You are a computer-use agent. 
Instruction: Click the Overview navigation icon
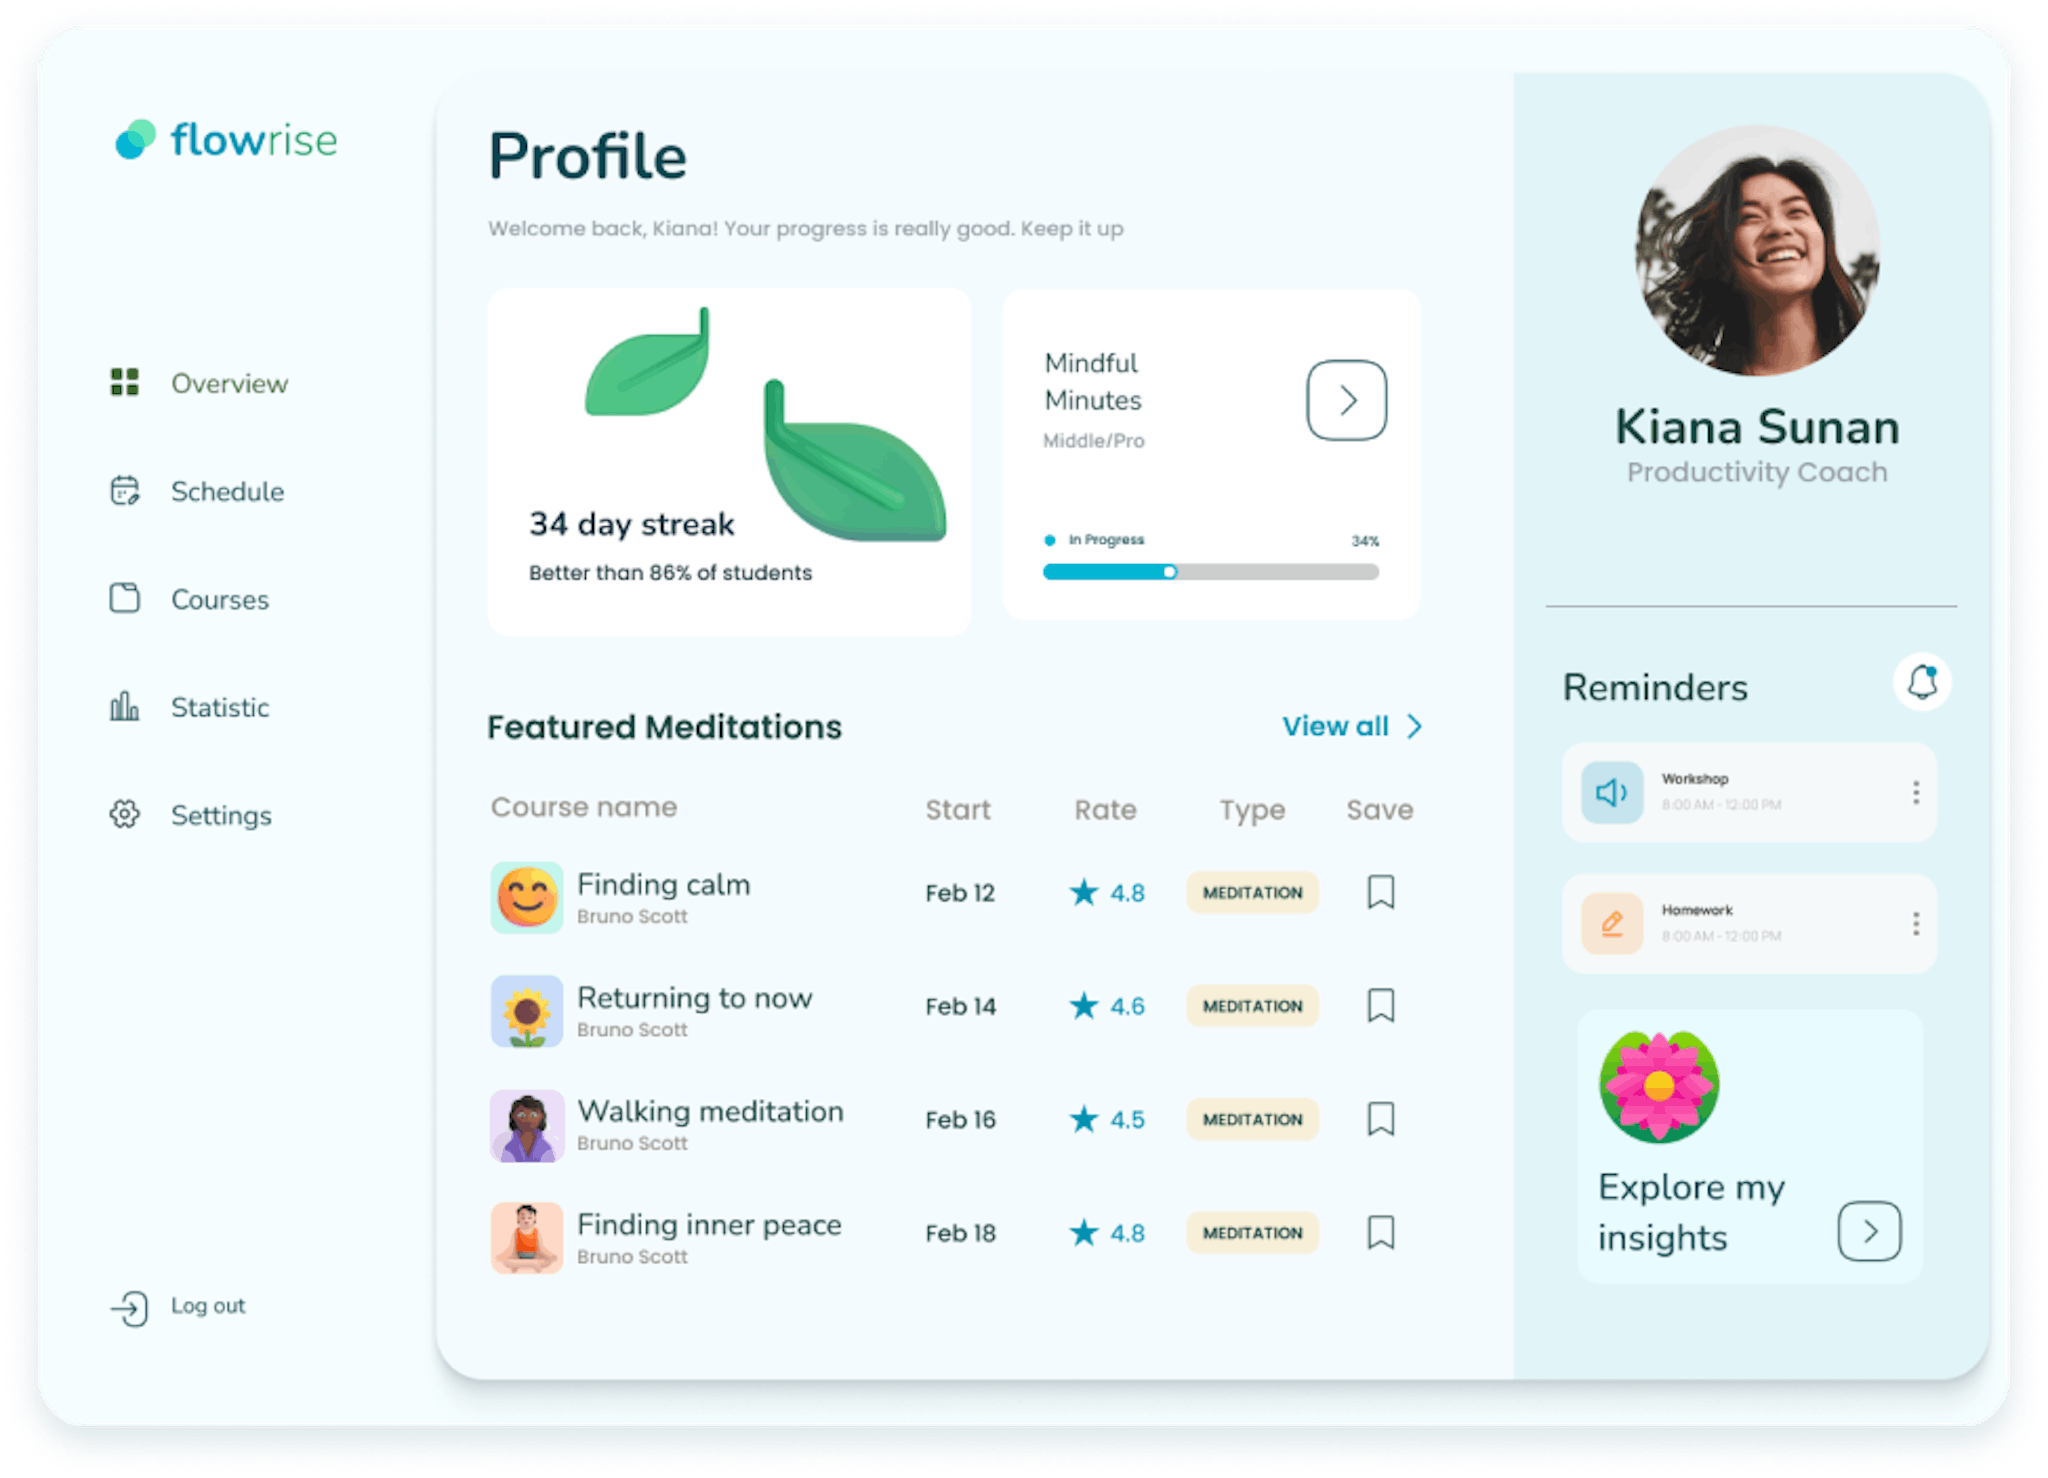point(122,381)
